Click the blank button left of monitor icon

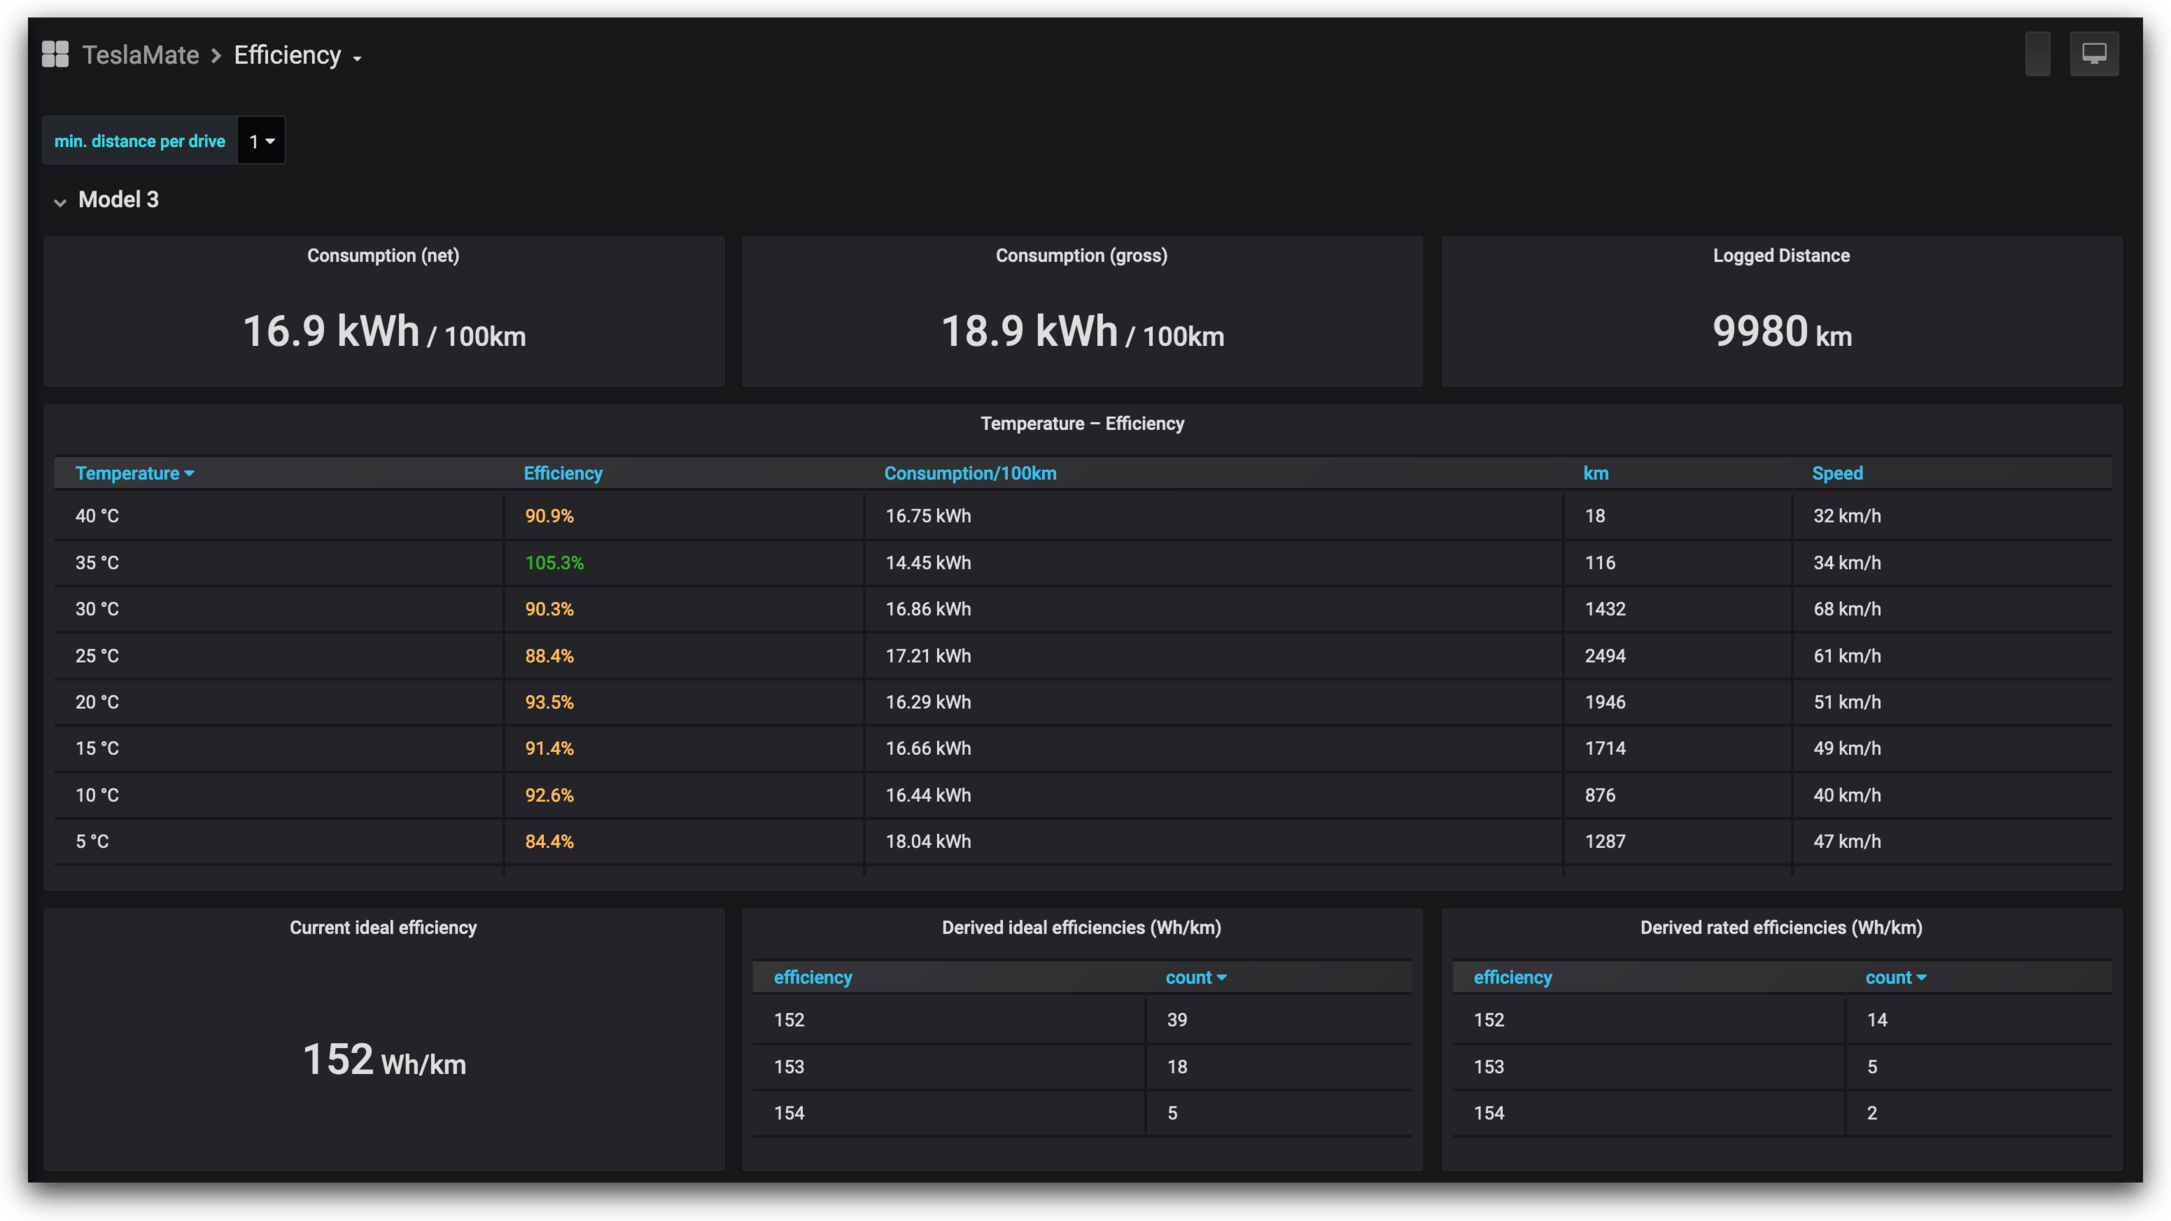[2037, 54]
